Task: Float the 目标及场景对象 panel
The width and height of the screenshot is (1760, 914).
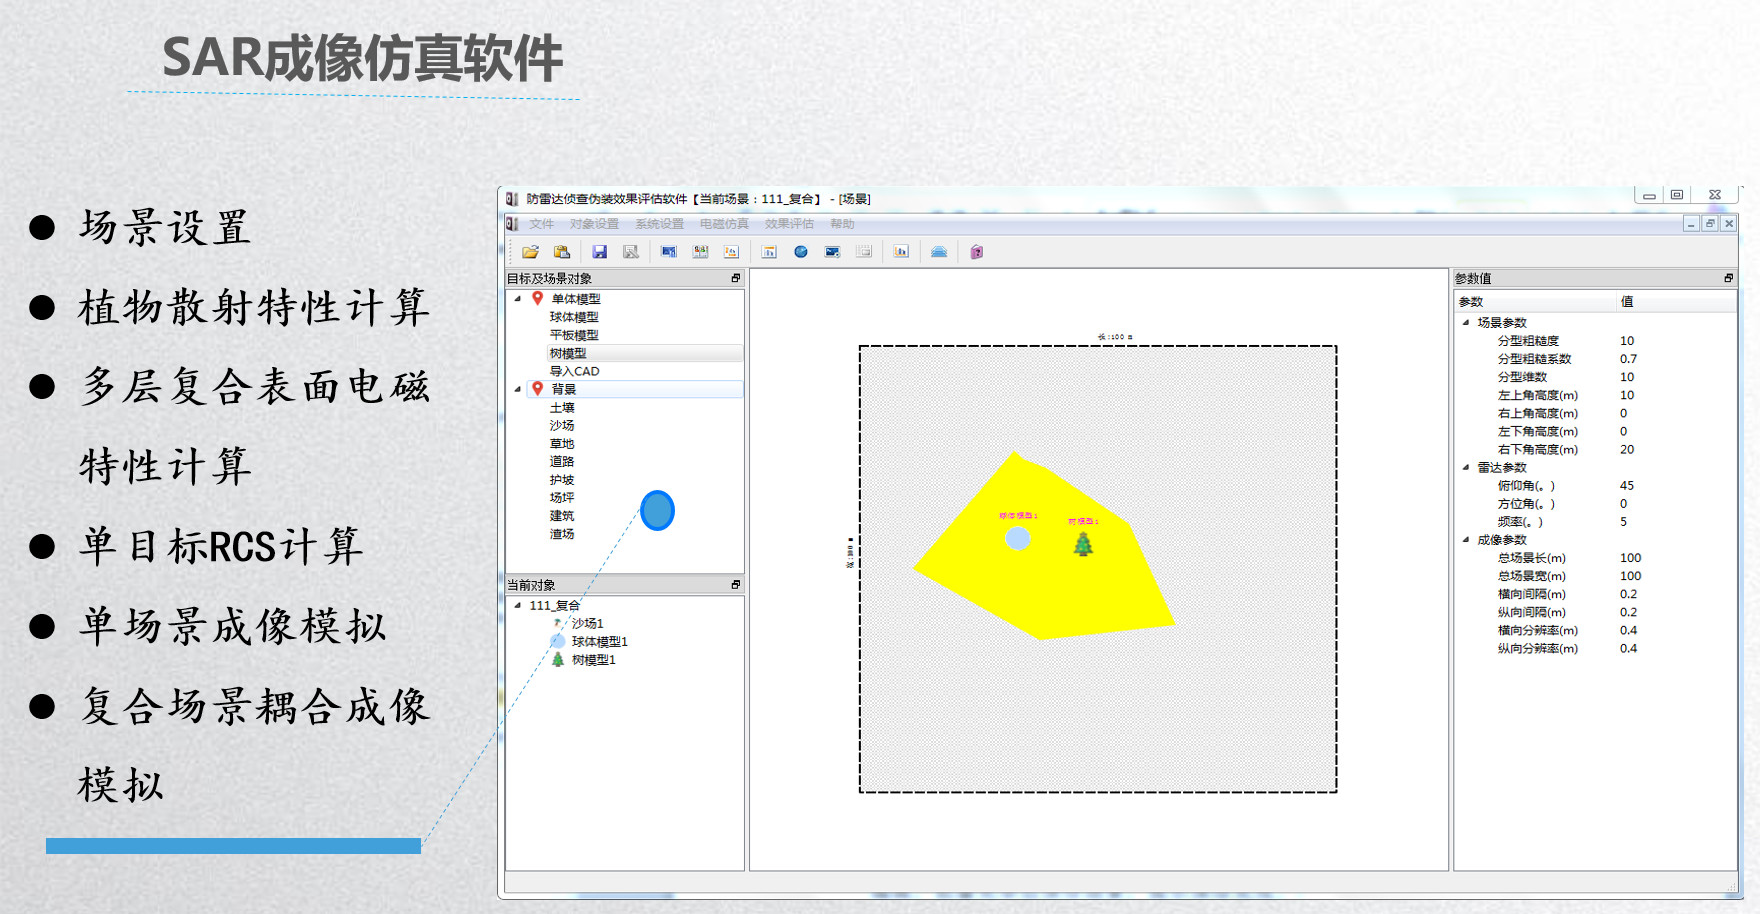Action: point(736,278)
